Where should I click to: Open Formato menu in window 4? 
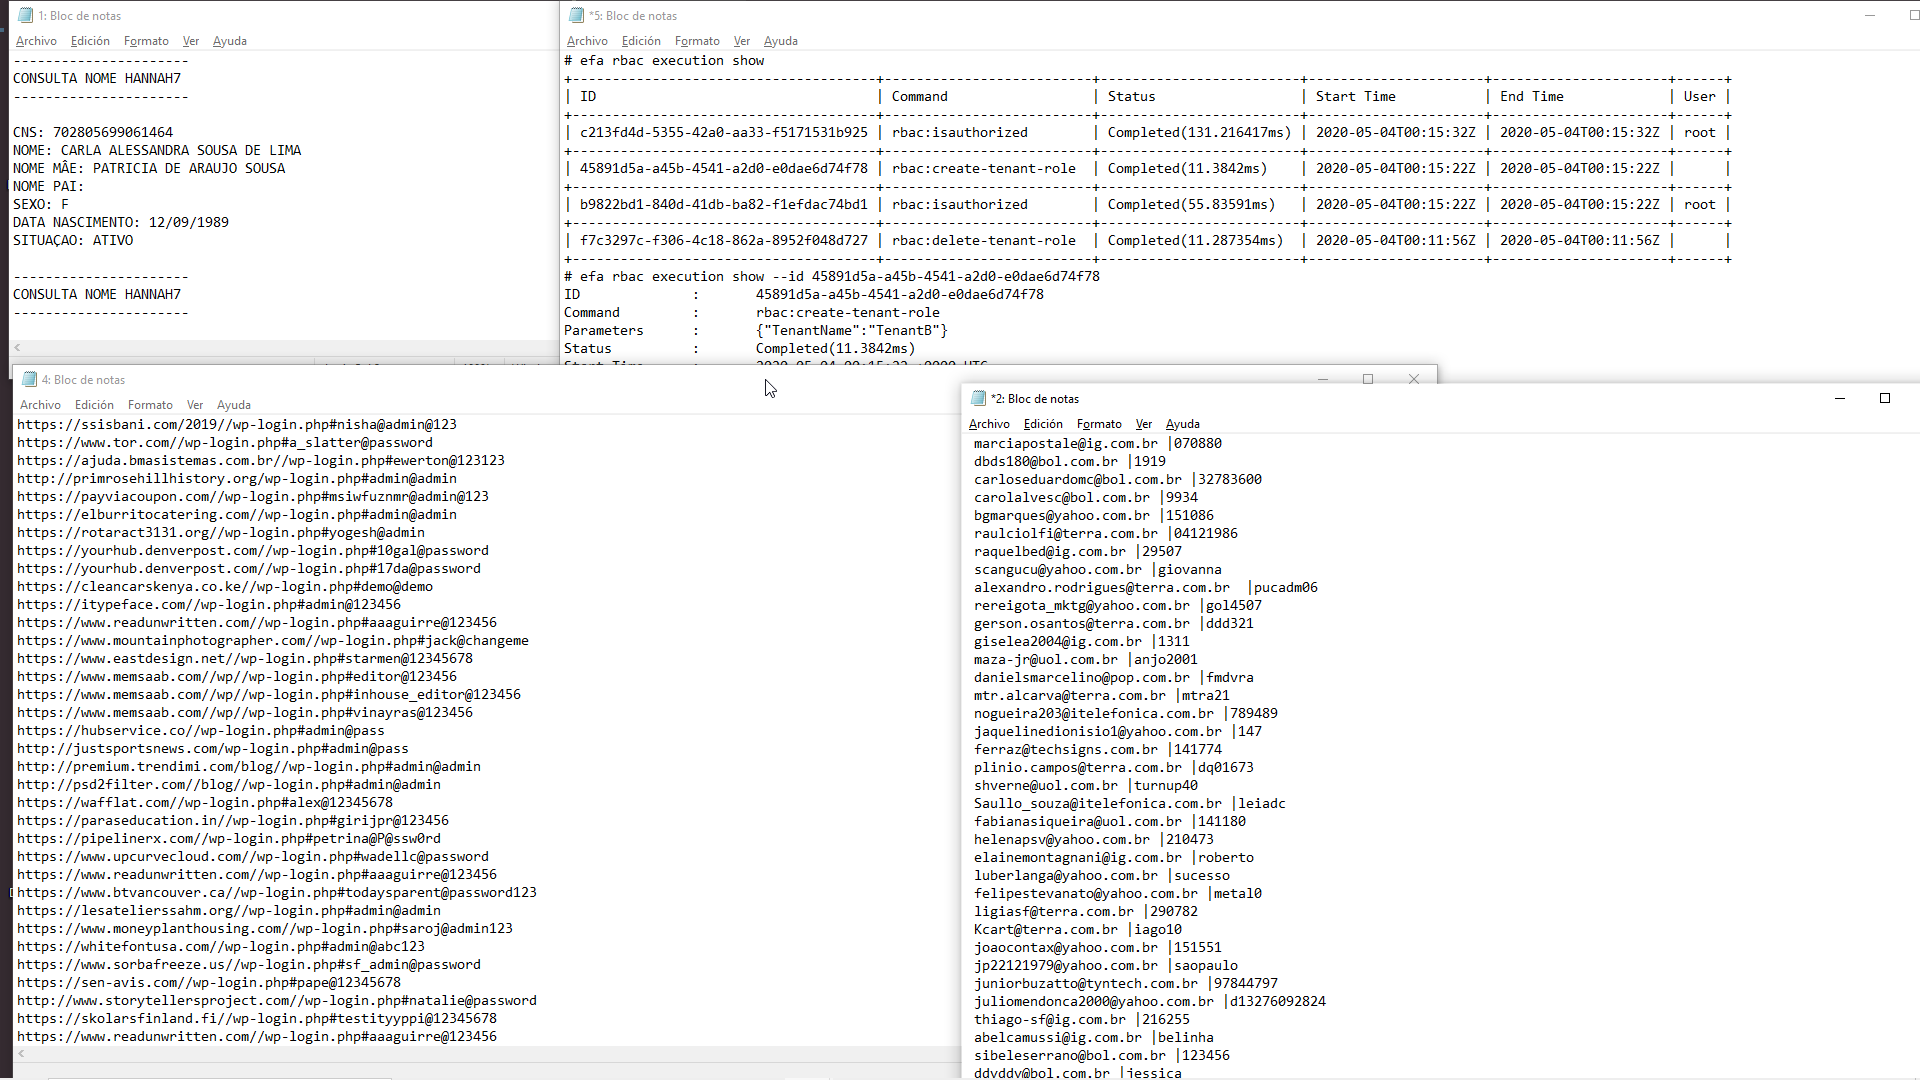(x=150, y=405)
